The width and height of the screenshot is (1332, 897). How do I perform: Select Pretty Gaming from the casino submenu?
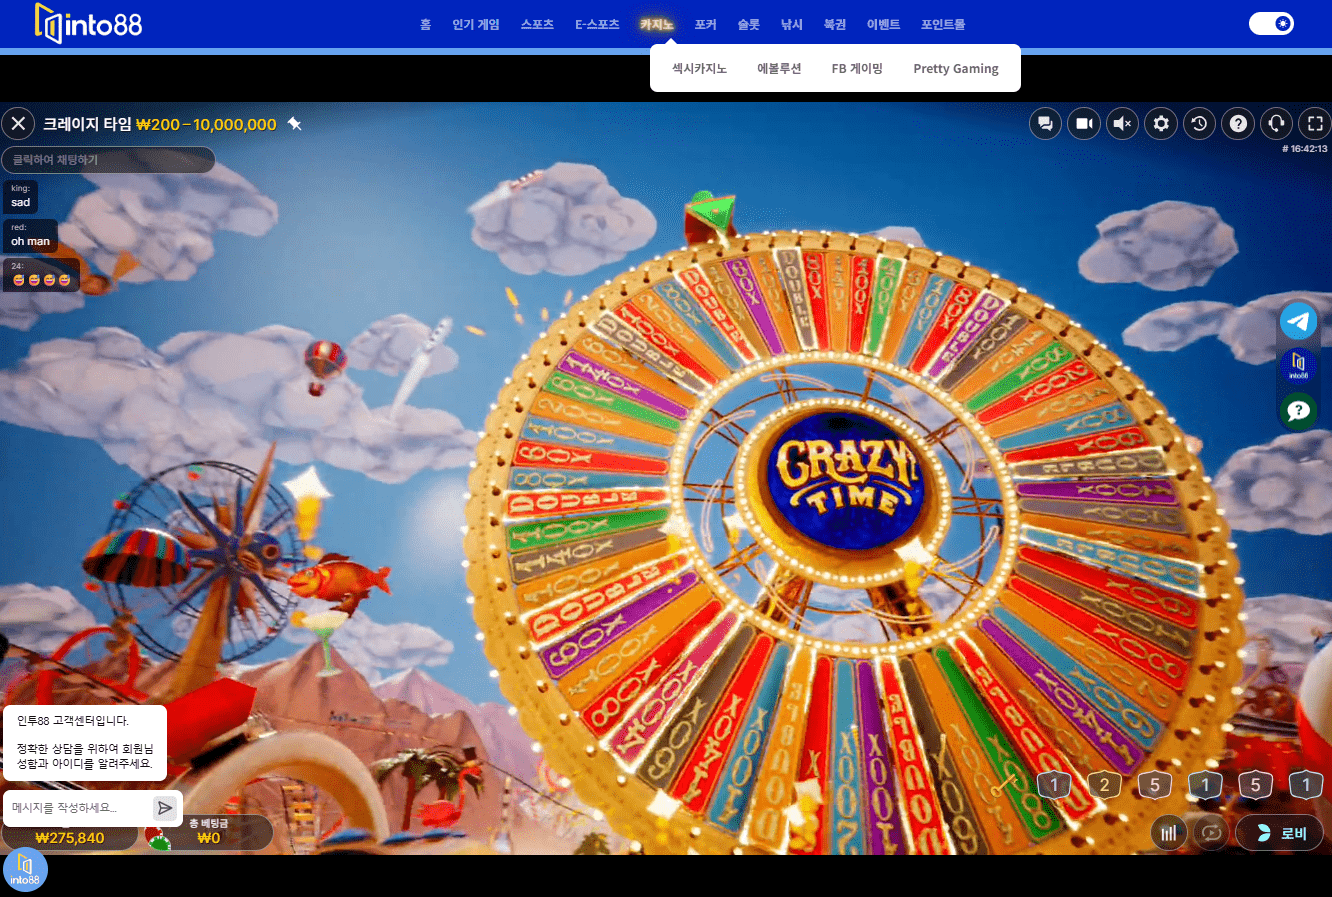[956, 69]
